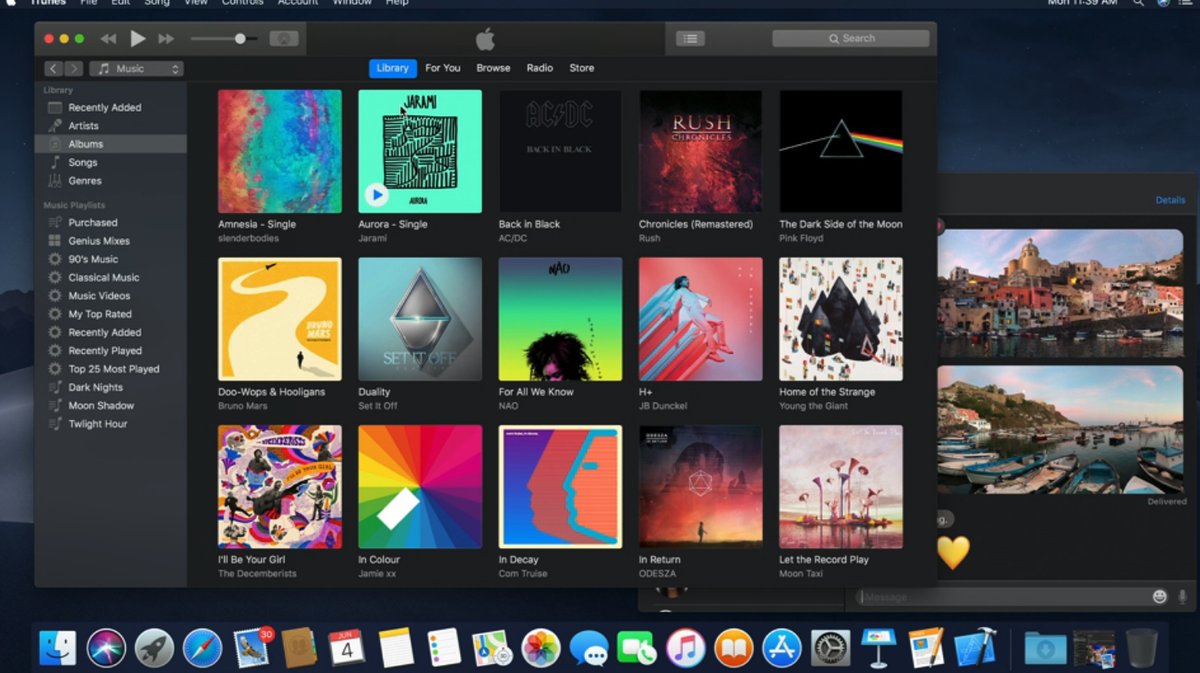Open The Dark Side of the Moon album
1200x673 pixels.
pos(841,152)
